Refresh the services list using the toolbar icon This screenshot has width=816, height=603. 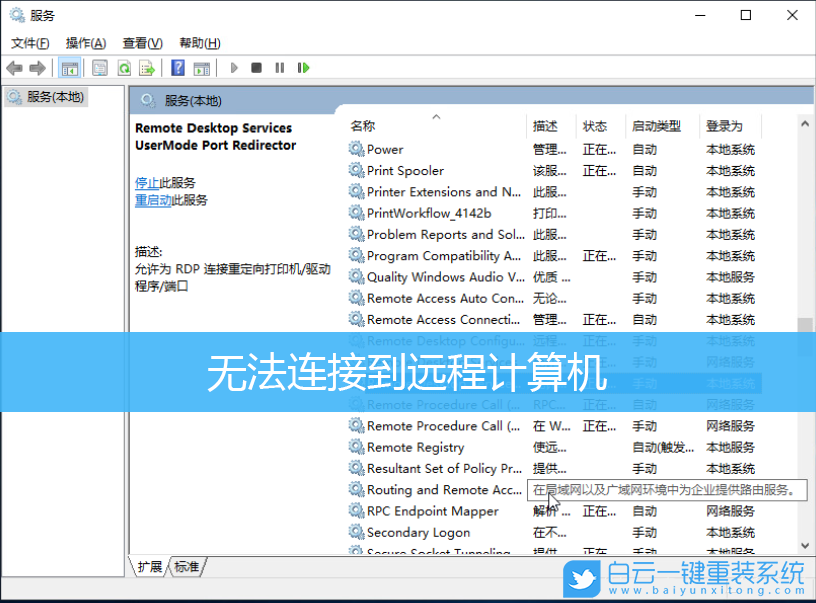[x=123, y=67]
